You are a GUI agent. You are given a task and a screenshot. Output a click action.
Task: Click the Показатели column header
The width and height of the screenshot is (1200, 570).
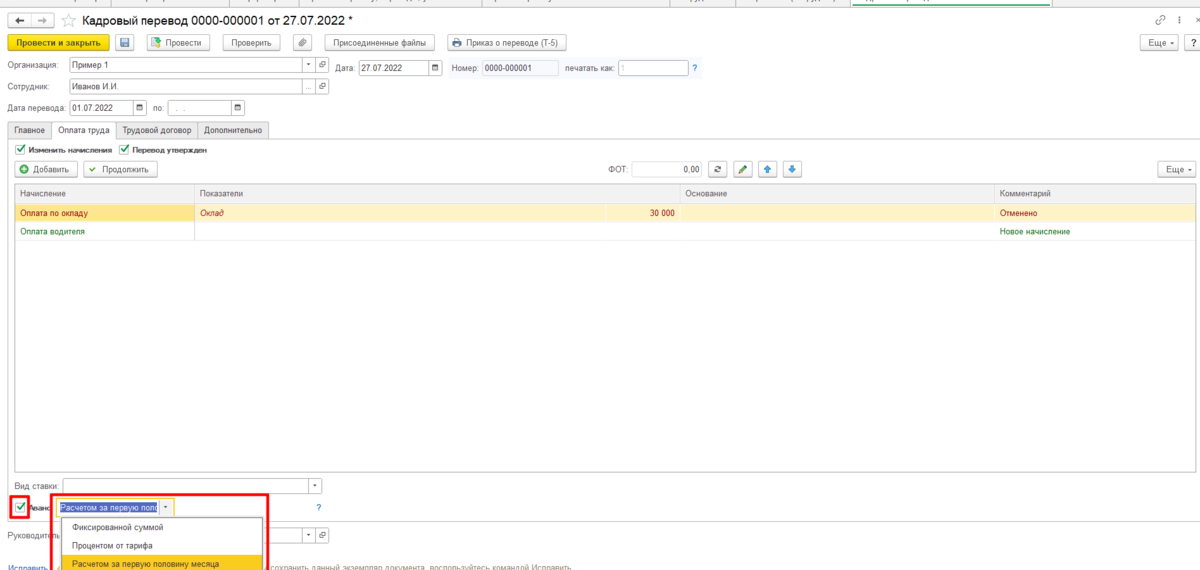coord(437,194)
